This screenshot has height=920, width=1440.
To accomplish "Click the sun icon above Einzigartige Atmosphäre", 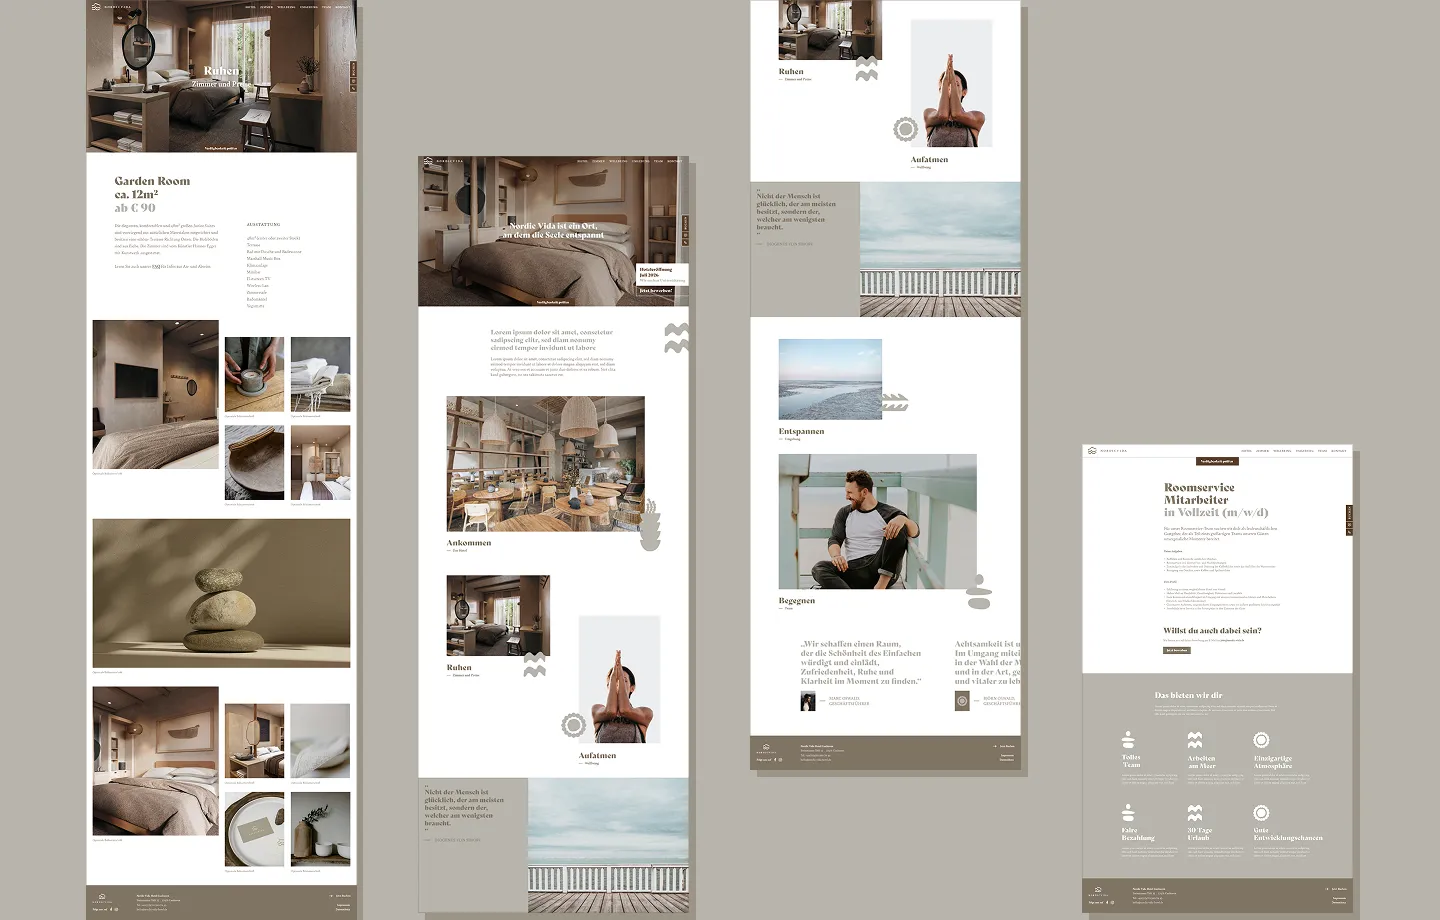I will point(1261,740).
